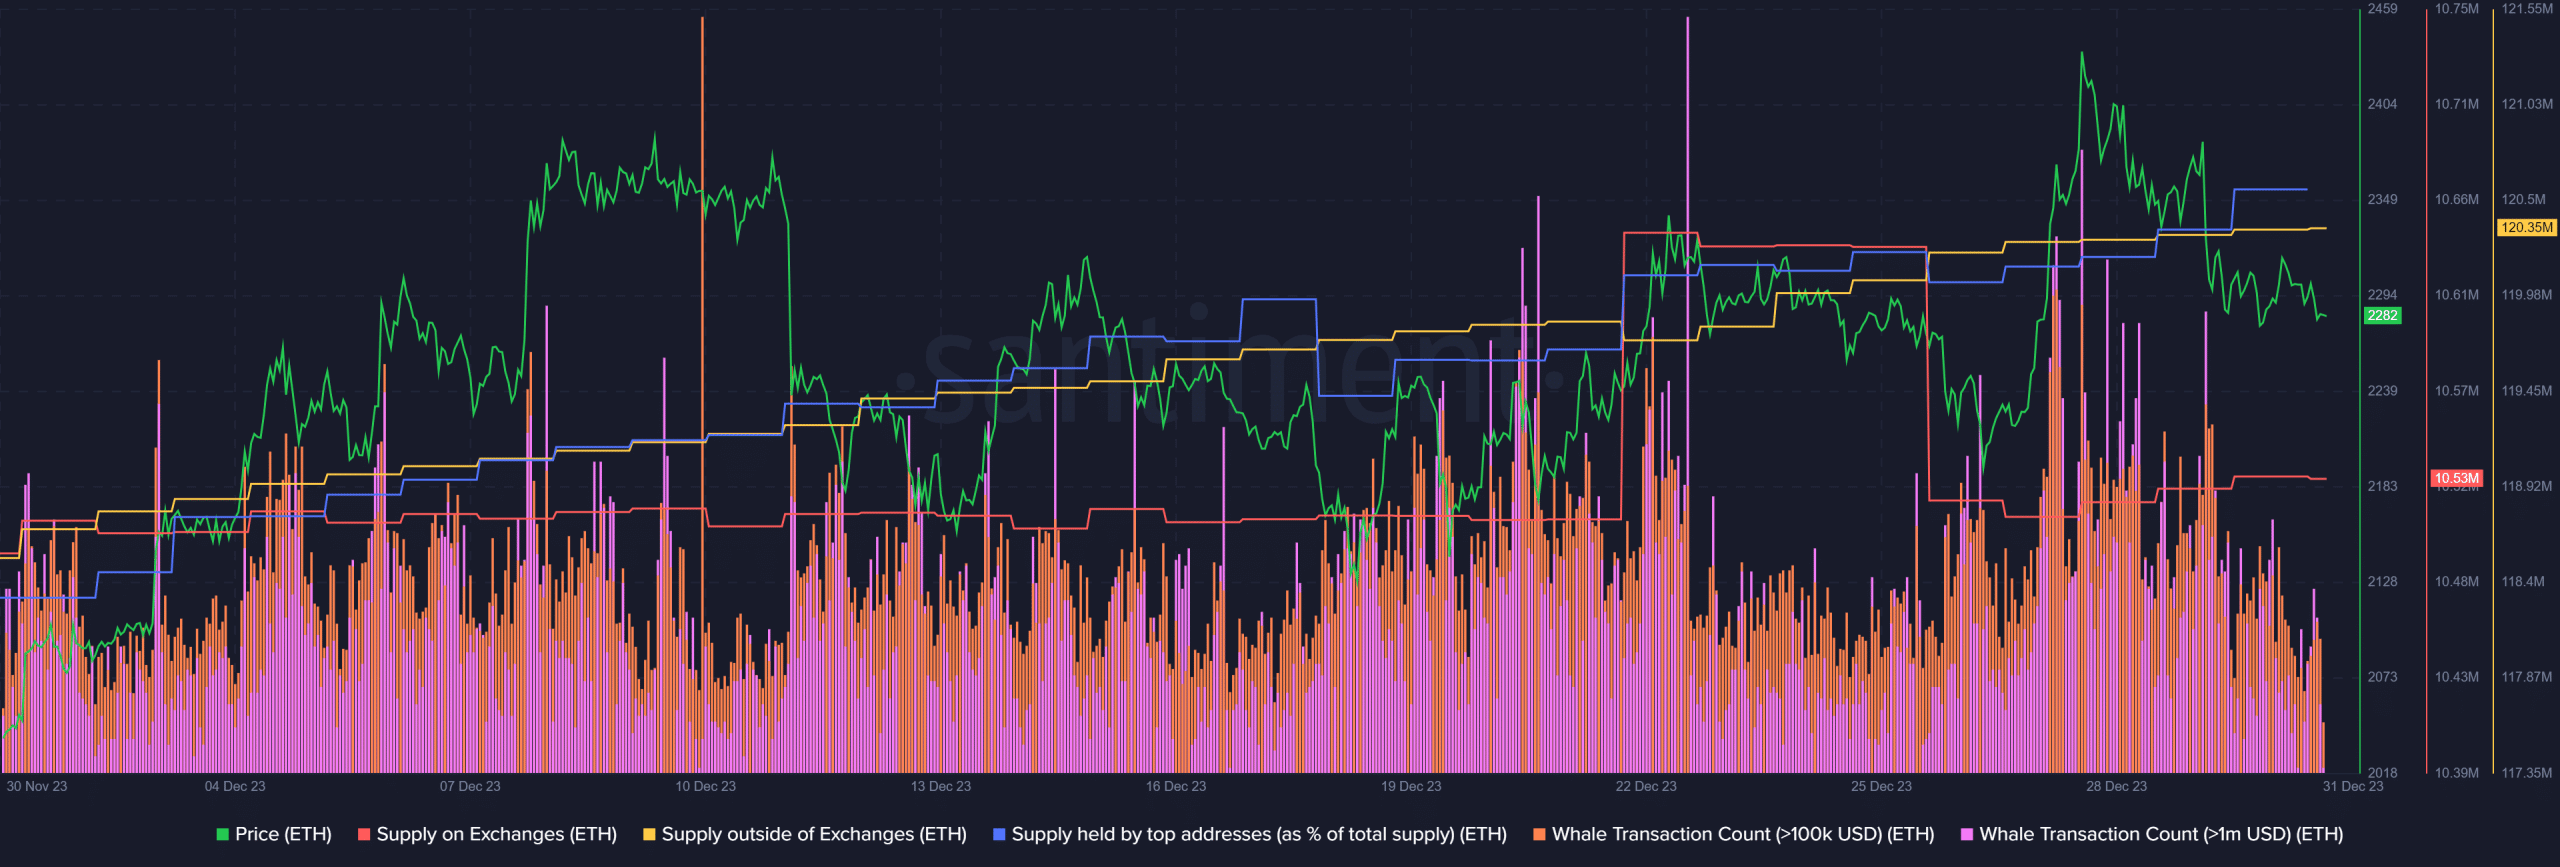Click the 2459 price axis label
The width and height of the screenshot is (2560, 867).
coord(2382,9)
